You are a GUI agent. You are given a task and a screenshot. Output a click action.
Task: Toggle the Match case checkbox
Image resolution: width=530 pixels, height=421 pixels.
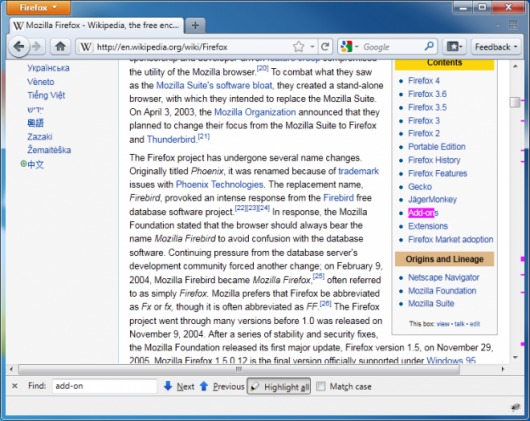pos(321,386)
